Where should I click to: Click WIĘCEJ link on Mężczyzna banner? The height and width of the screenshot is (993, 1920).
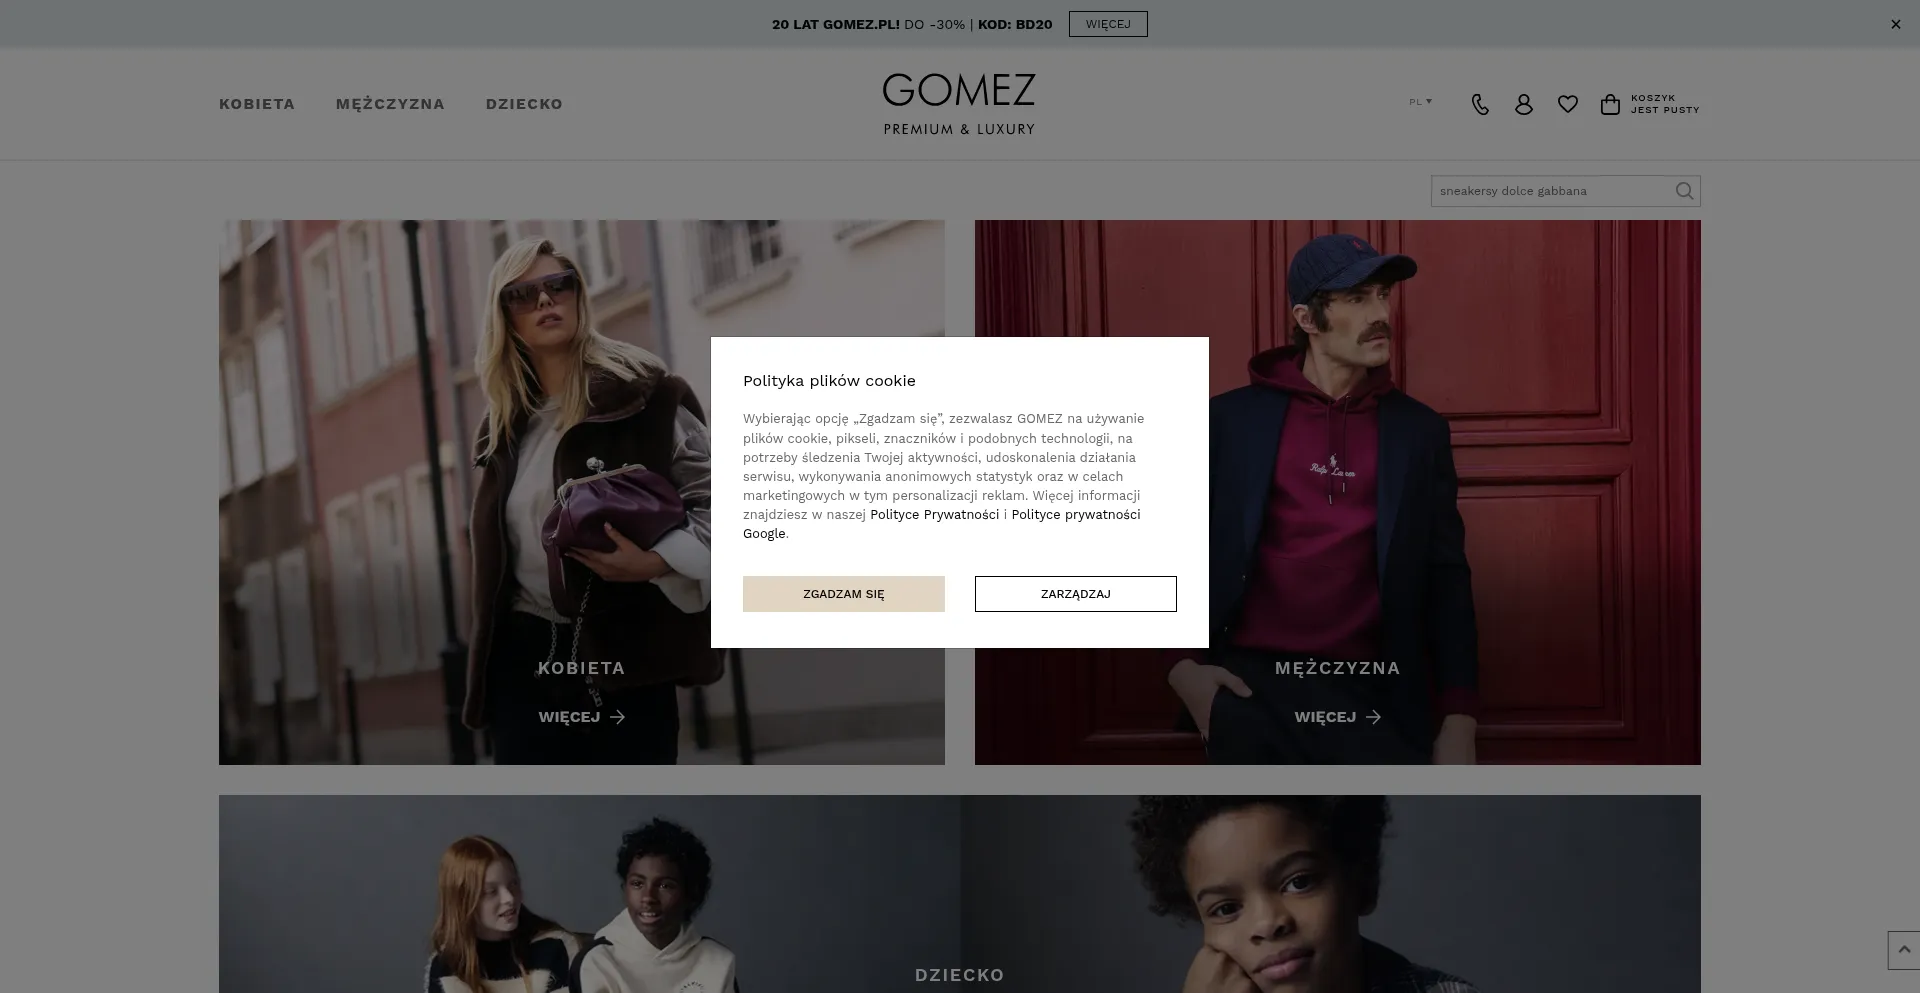[1338, 717]
